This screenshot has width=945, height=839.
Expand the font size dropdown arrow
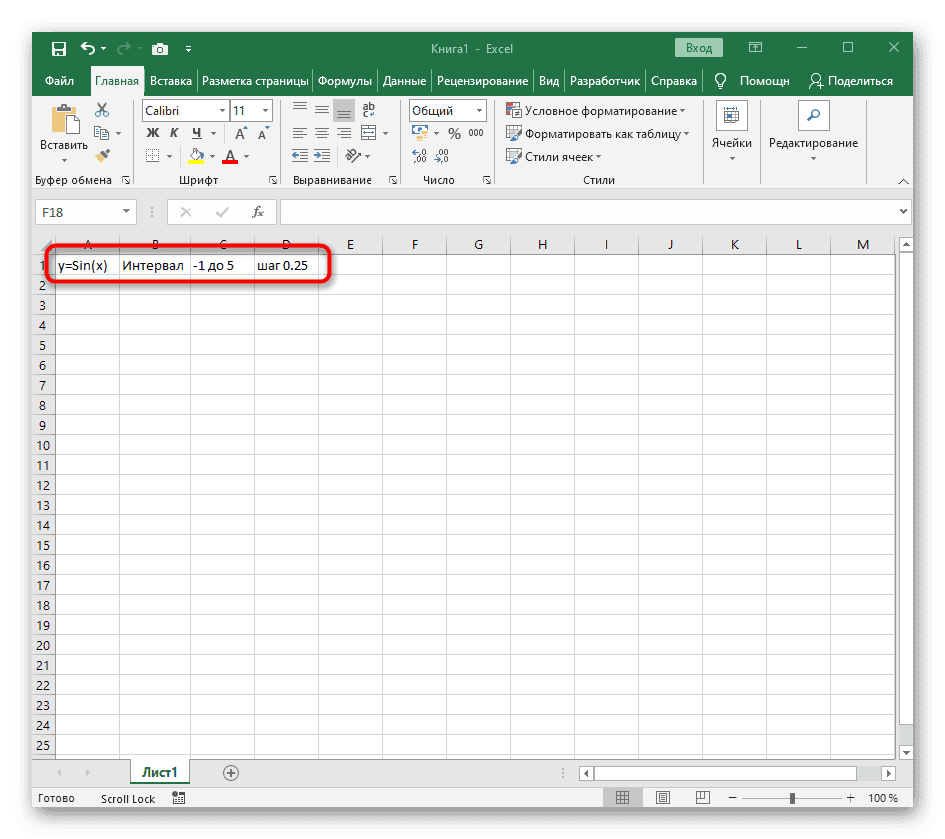point(264,110)
